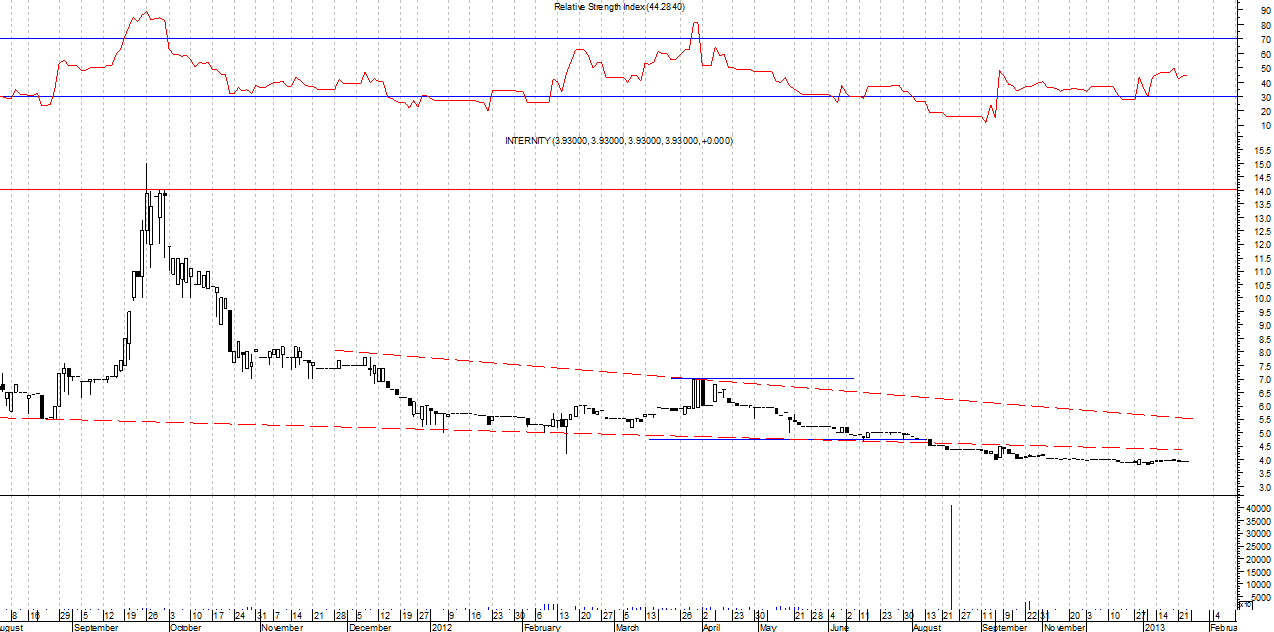The width and height of the screenshot is (1274, 632).
Task: Click the Relative Strength Index title label
Action: click(626, 7)
